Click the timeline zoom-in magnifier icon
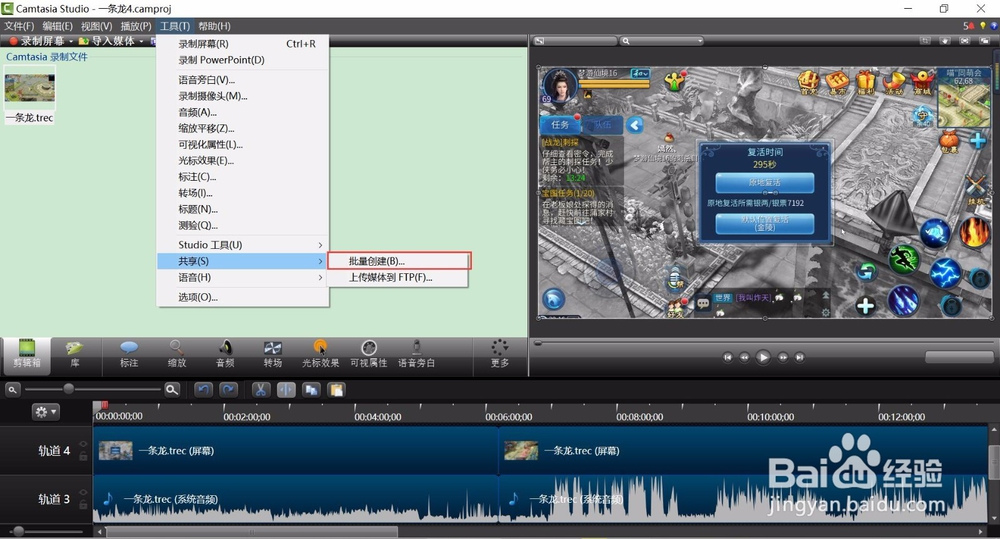The width and height of the screenshot is (1000, 539). click(172, 389)
